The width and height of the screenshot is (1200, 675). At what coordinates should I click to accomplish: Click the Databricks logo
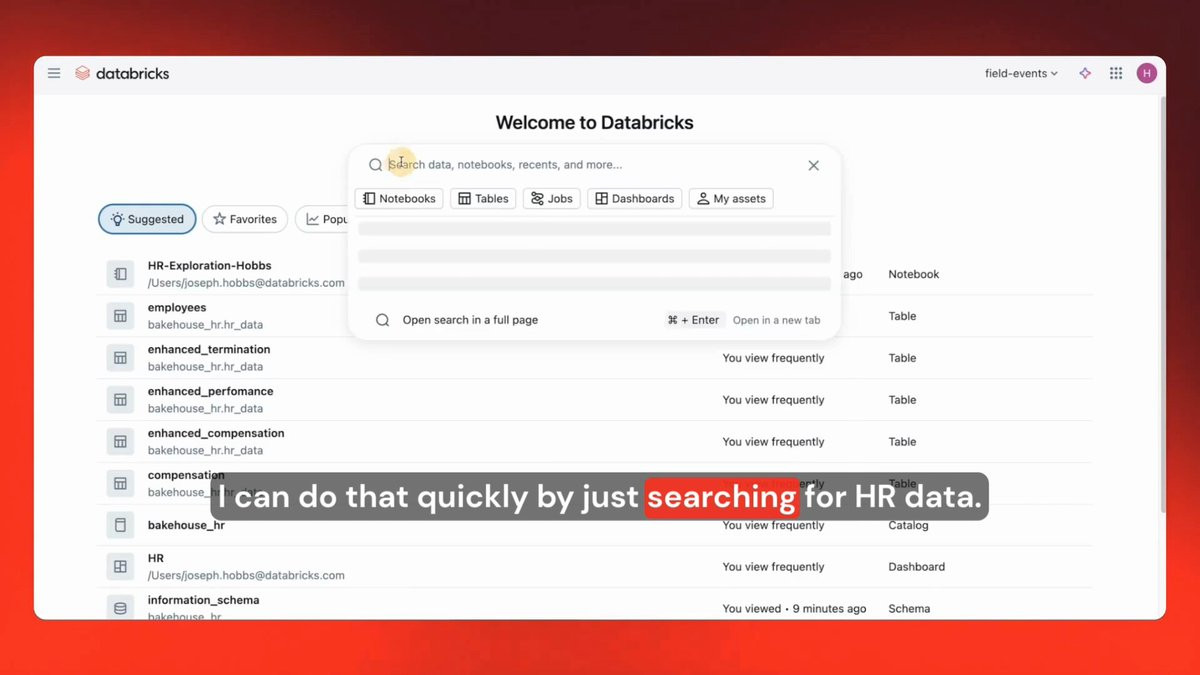[x=122, y=73]
